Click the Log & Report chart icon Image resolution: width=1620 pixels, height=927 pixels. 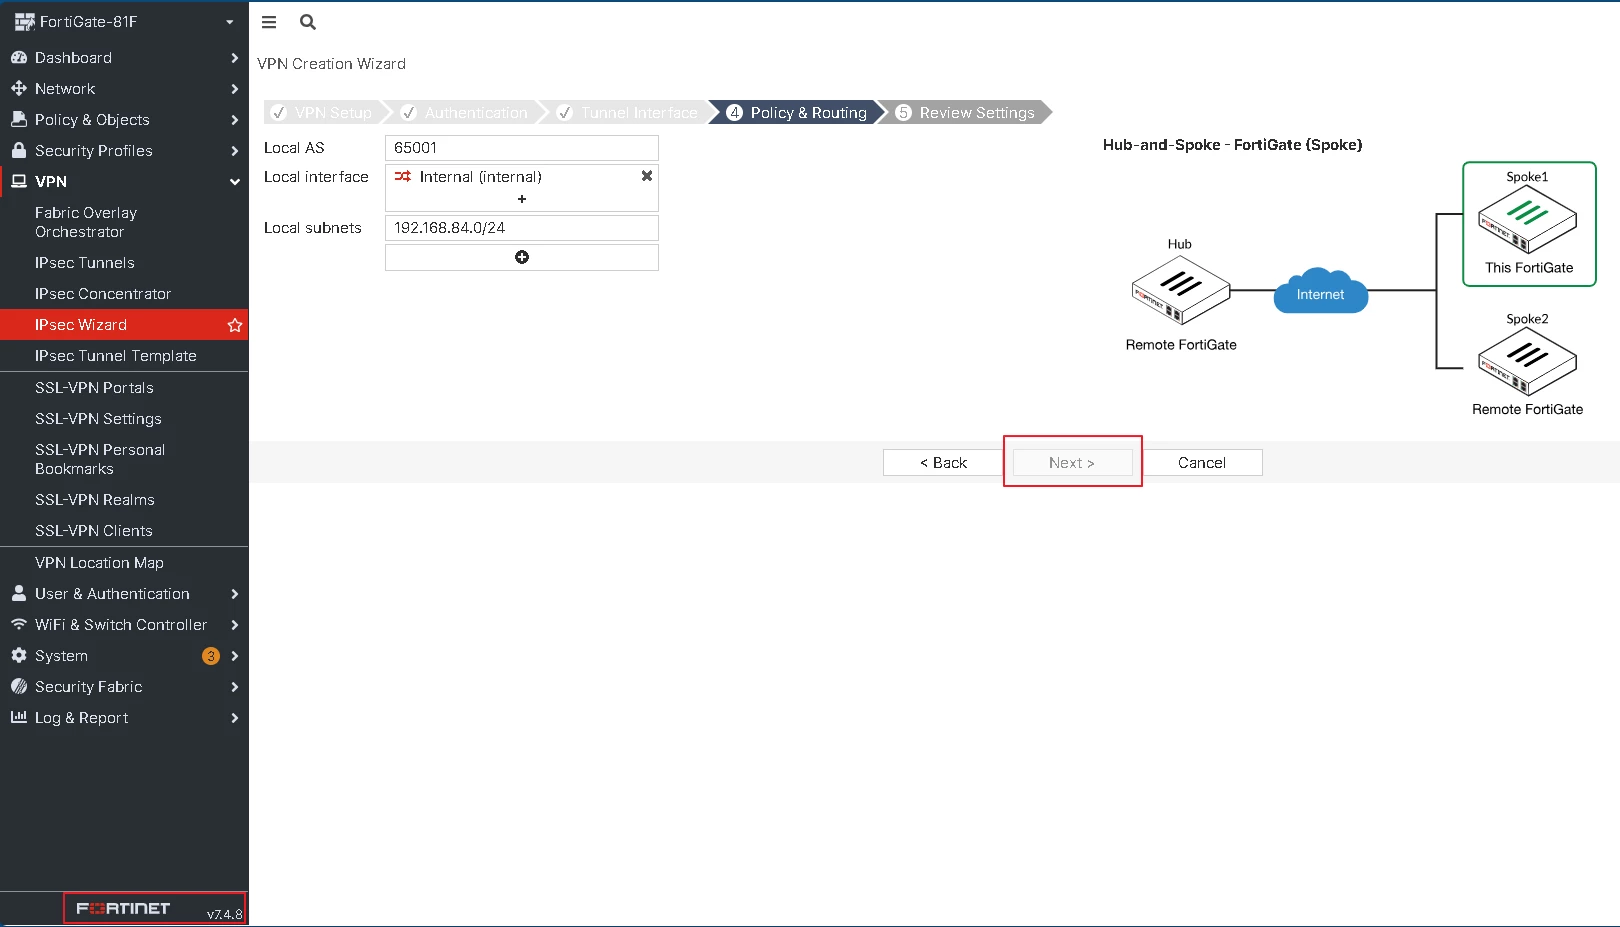[x=19, y=717]
